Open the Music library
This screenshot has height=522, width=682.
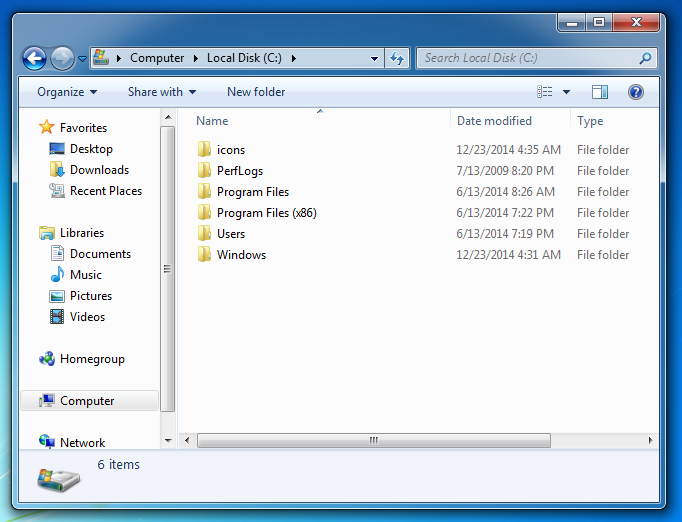86,274
